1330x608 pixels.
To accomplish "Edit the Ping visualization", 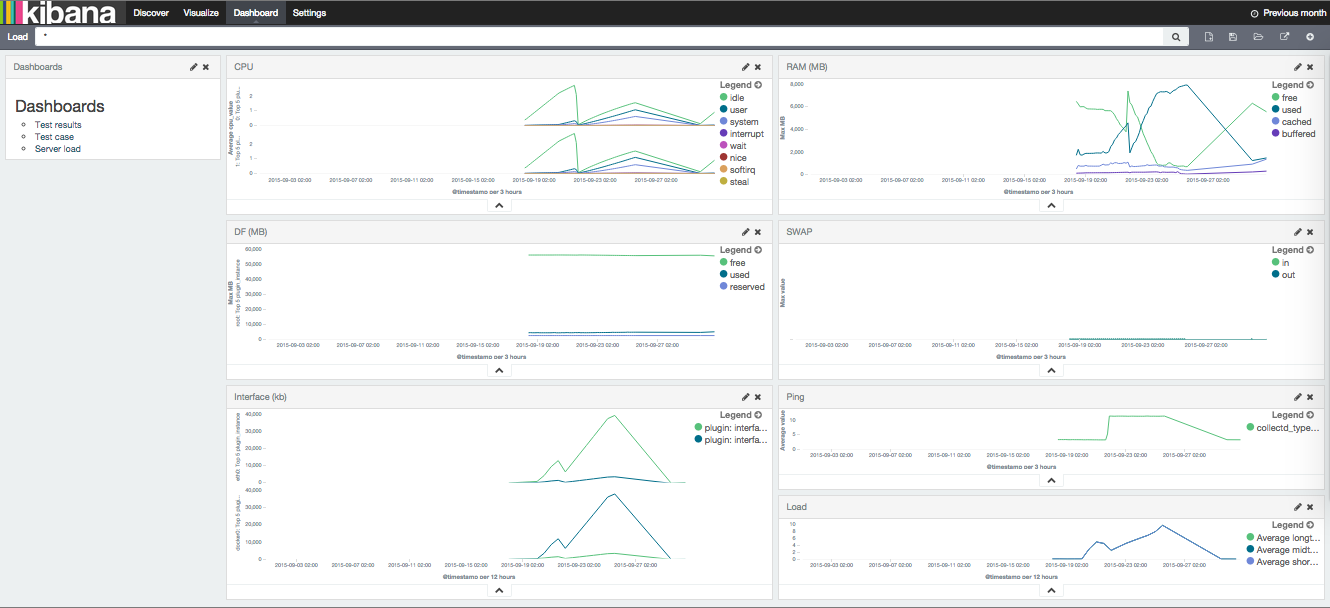I will tap(1298, 397).
